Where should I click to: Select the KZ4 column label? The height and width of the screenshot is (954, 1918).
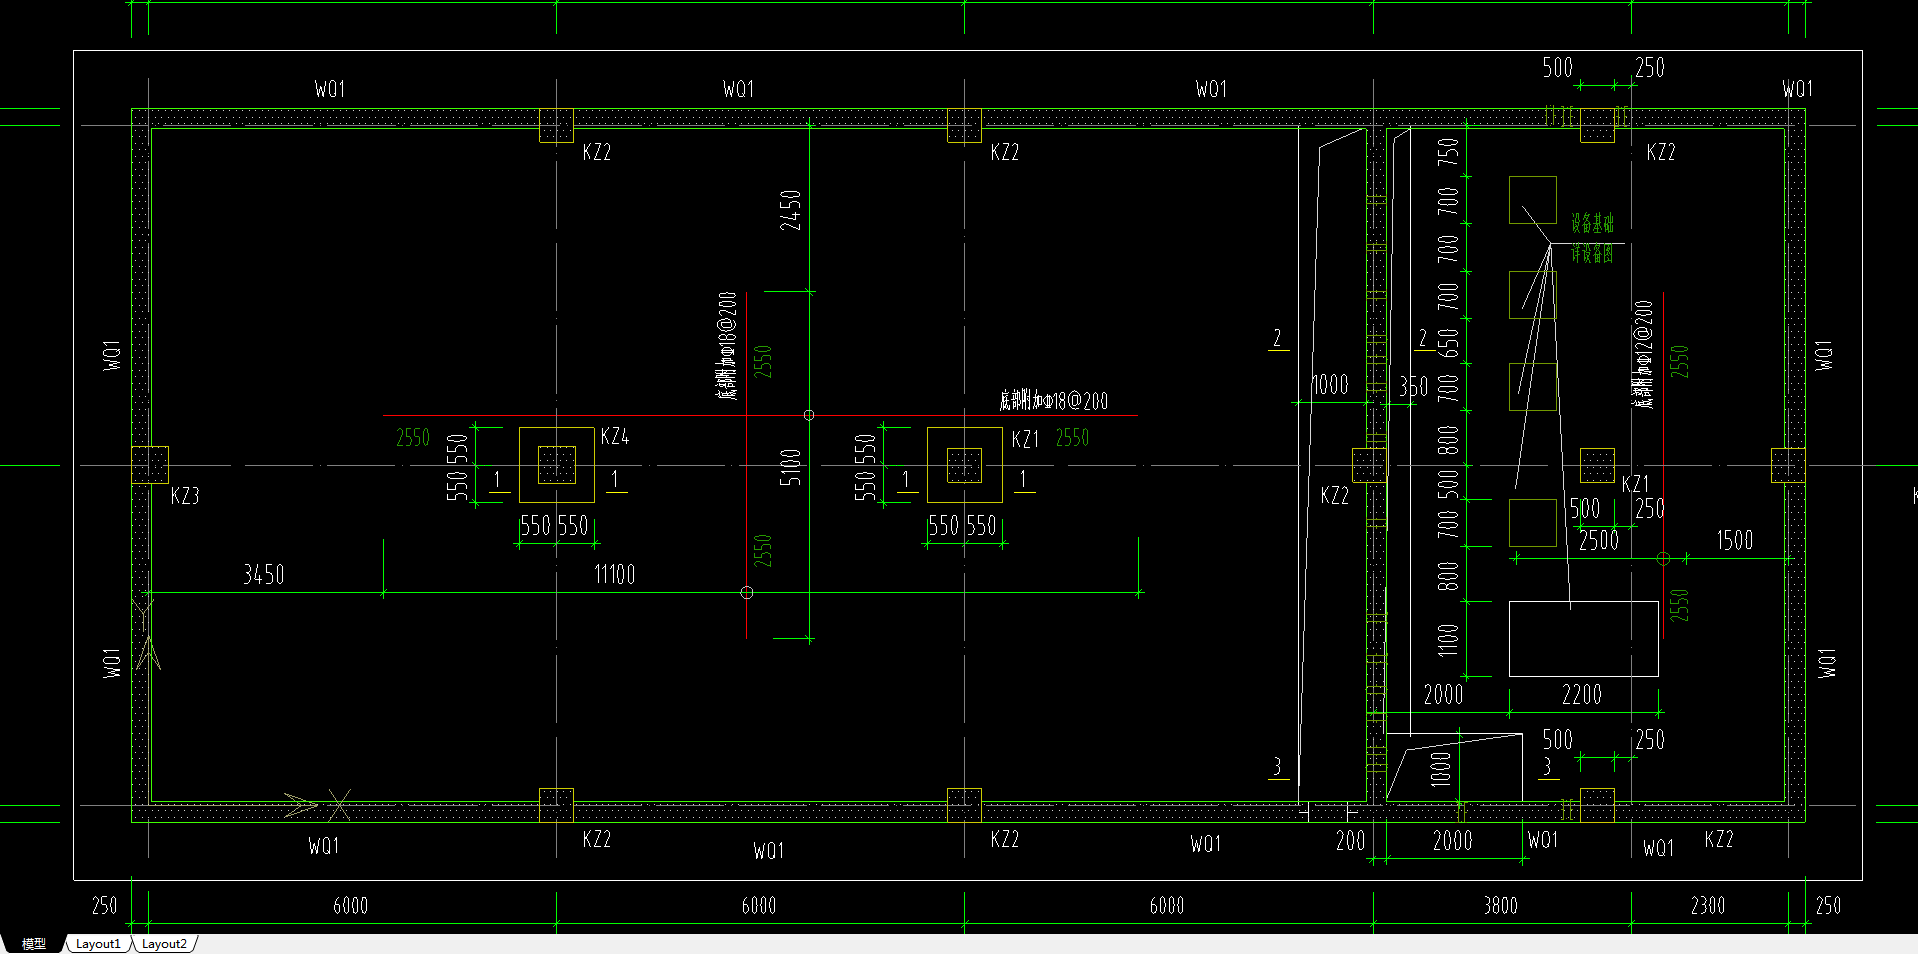[615, 437]
